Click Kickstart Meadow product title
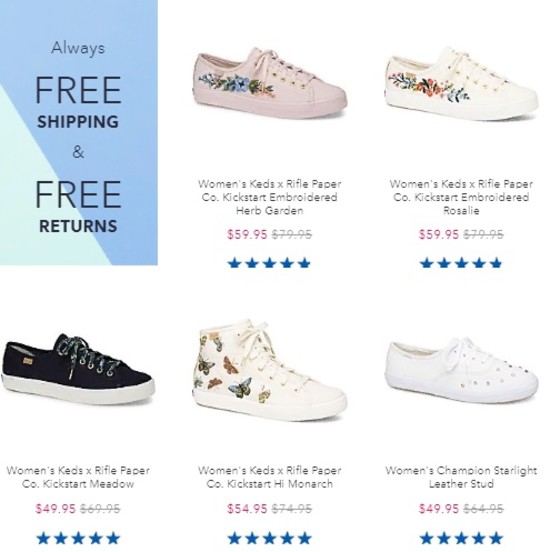The height and width of the screenshot is (552, 550). pyautogui.click(x=78, y=477)
